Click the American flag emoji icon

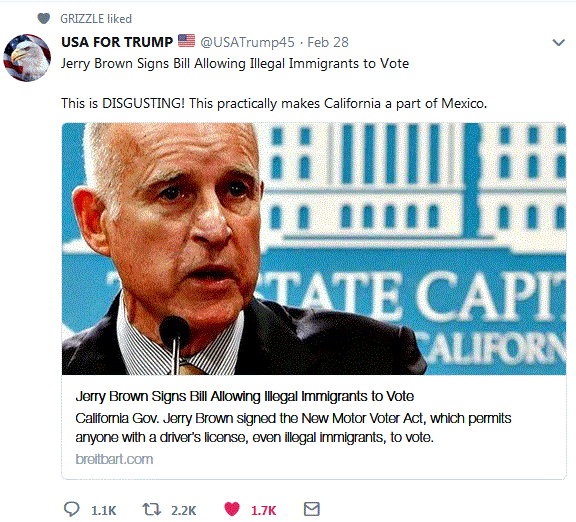click(x=187, y=40)
